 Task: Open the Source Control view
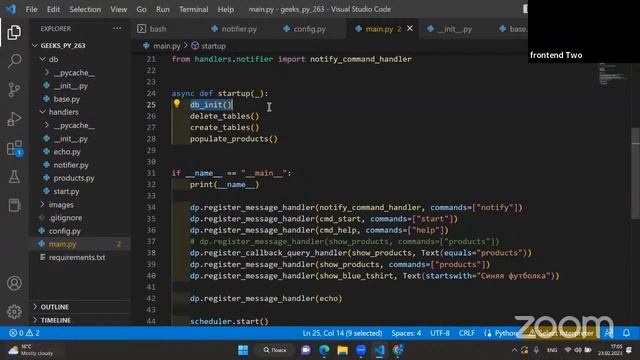click(14, 89)
